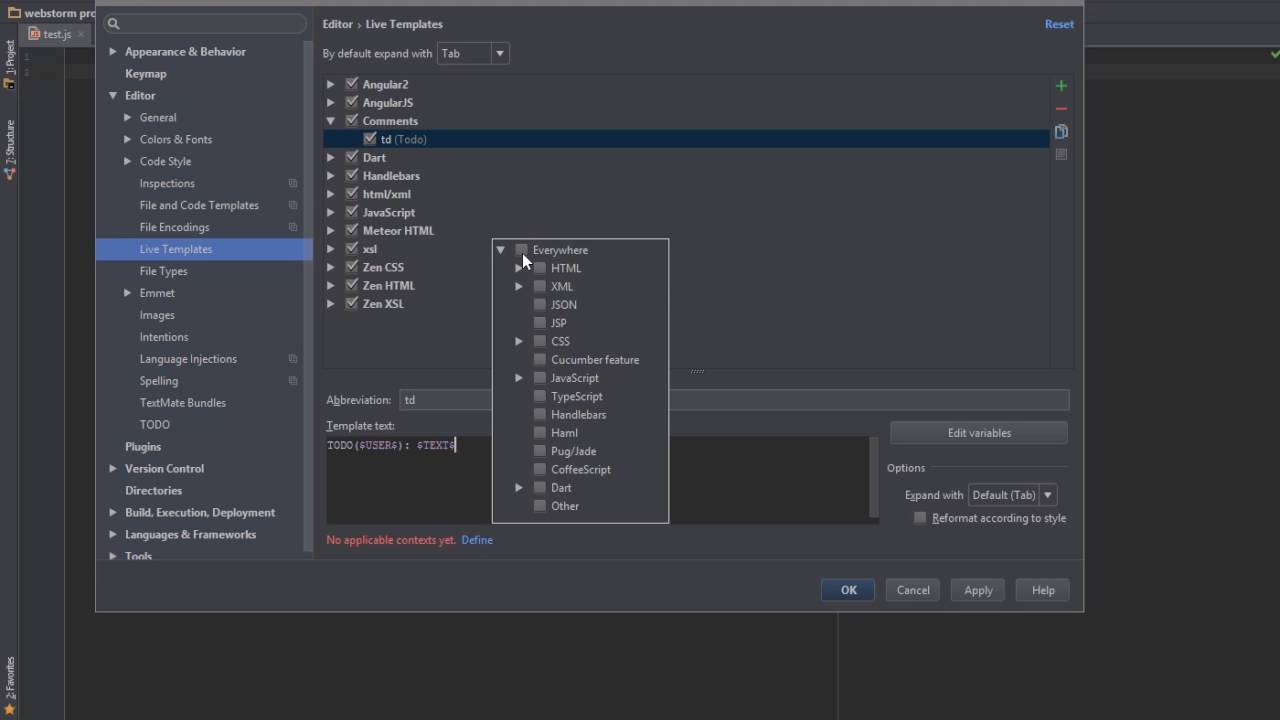Toggle the AngularJS template group checkbox
Screen dimensions: 1280x720
click(352, 102)
